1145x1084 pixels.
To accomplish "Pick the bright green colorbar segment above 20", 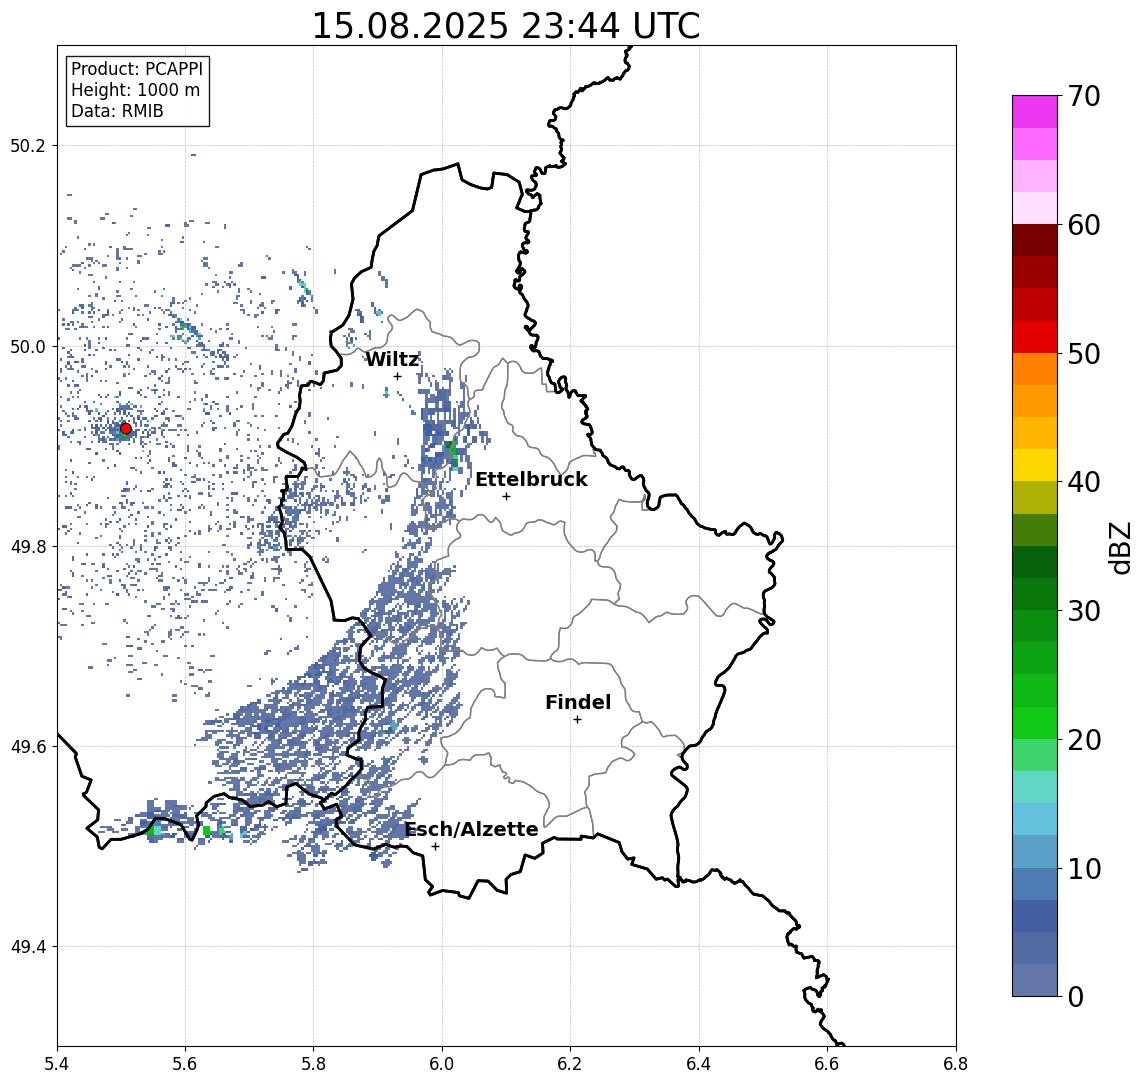I will point(1035,722).
